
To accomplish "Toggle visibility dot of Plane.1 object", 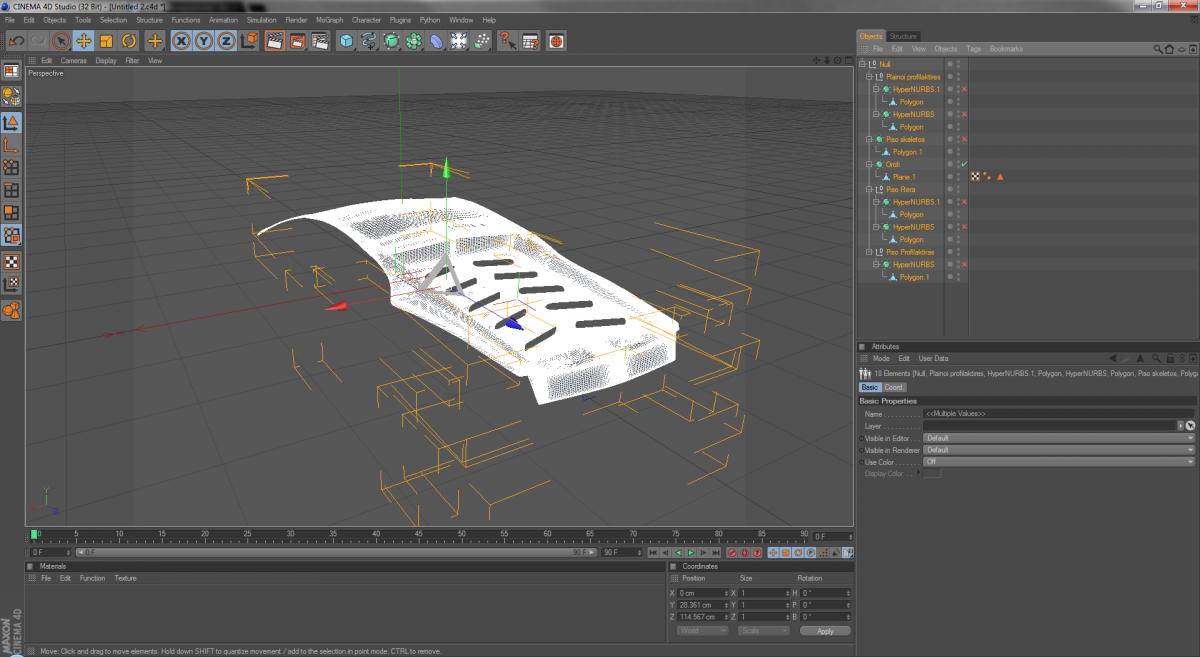I will click(x=950, y=175).
